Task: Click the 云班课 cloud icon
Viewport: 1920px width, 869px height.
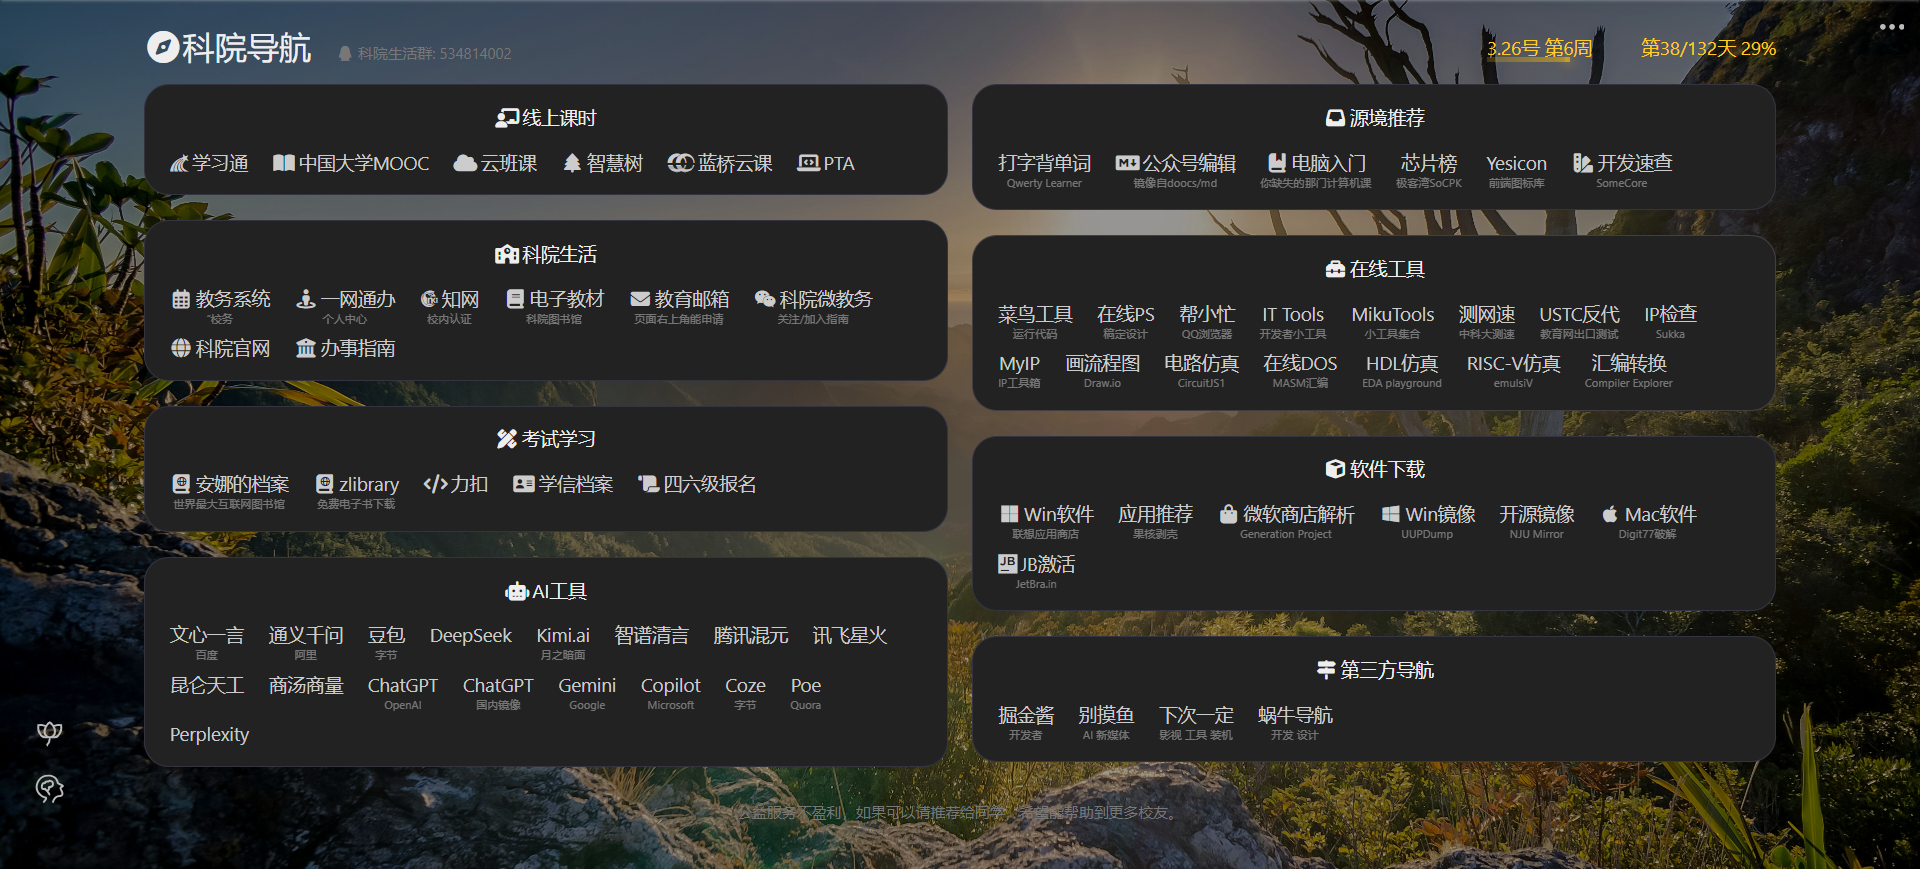Action: click(x=464, y=163)
